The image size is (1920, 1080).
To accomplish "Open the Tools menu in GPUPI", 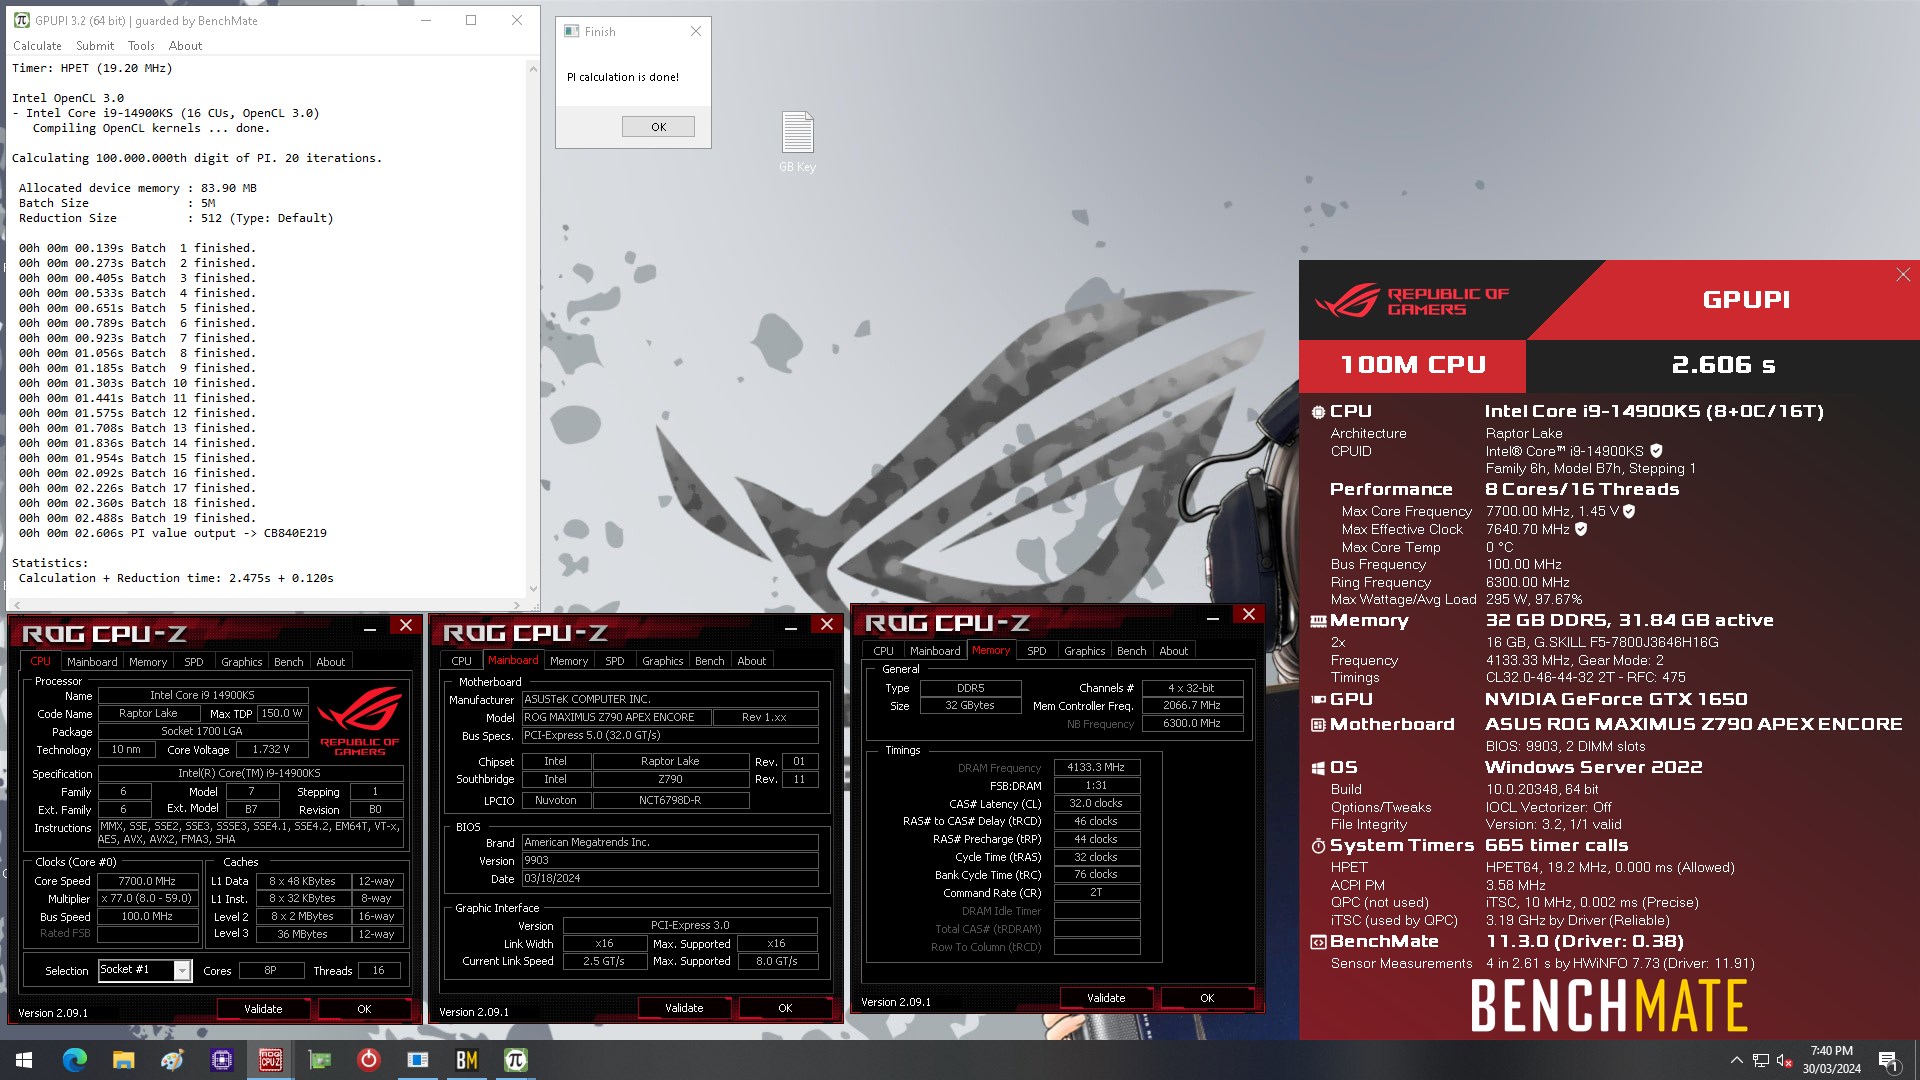I will click(x=141, y=46).
